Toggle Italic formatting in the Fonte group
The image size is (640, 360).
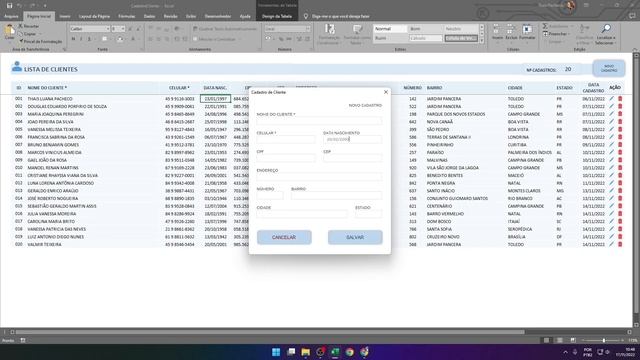81,39
